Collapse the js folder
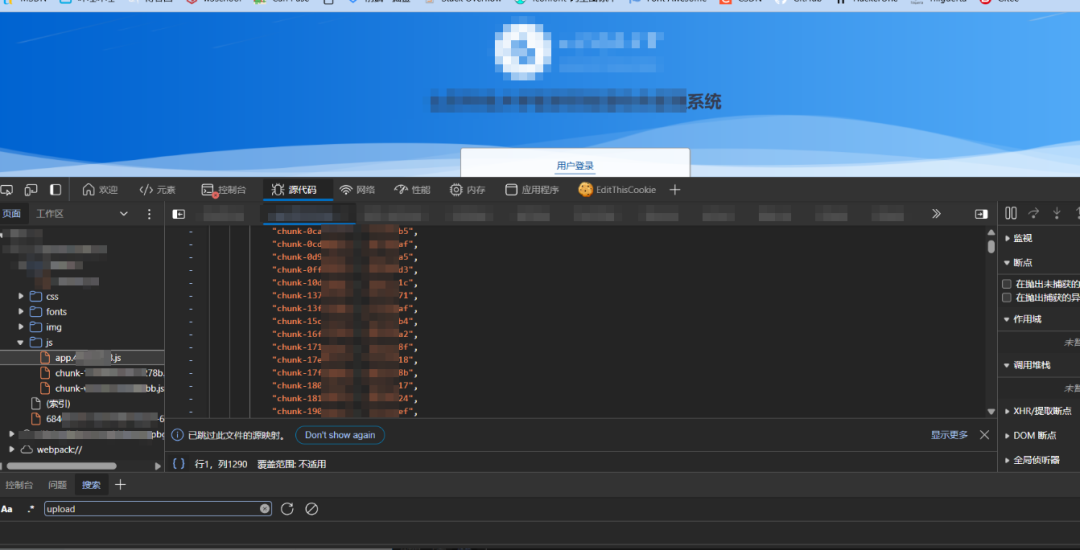 tap(21, 342)
